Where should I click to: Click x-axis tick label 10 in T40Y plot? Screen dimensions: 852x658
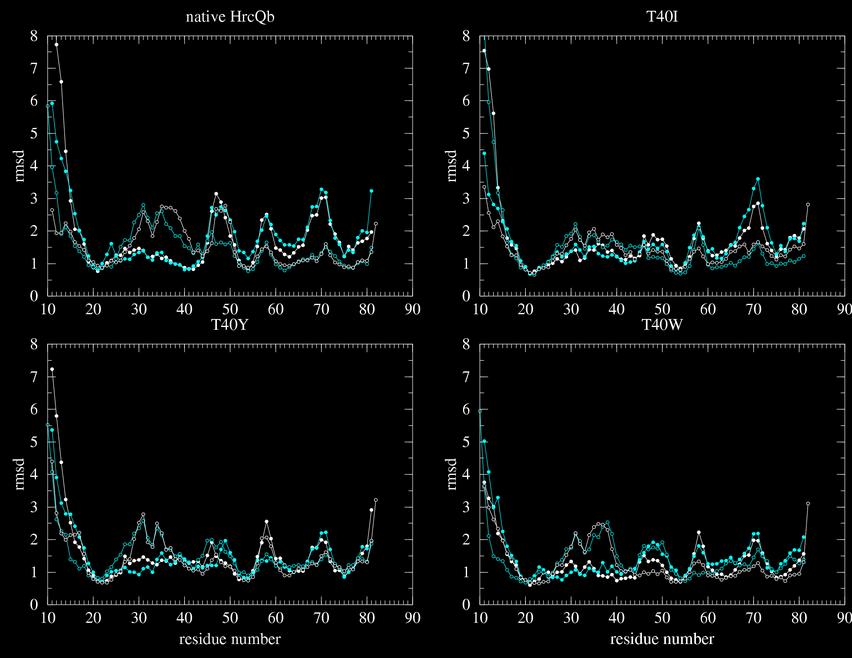47,617
